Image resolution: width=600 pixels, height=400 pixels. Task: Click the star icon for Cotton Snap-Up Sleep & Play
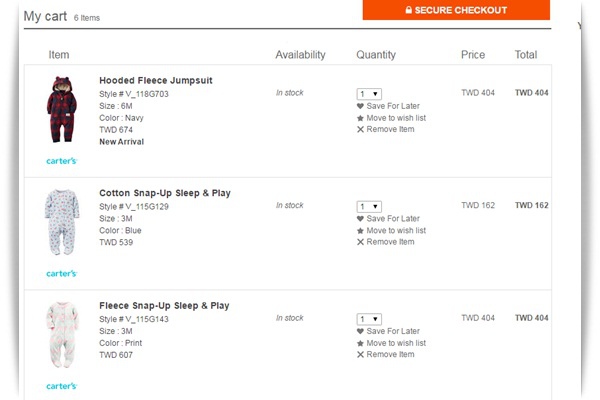pos(360,231)
